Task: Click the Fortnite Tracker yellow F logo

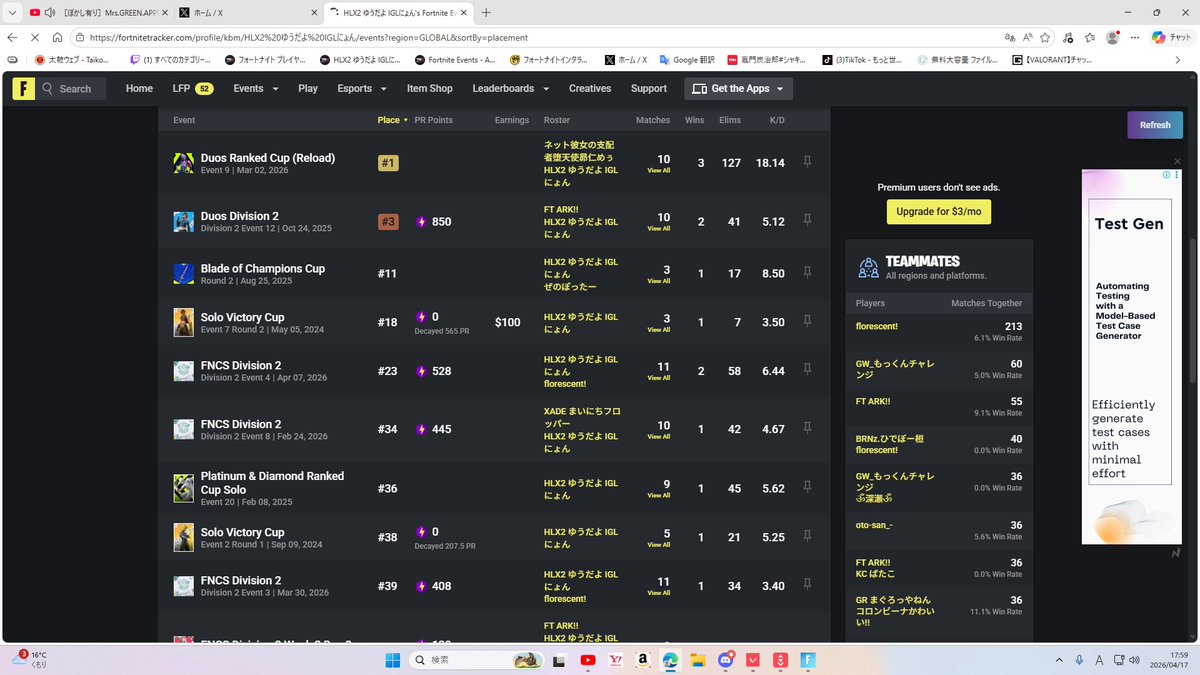Action: pos(23,88)
